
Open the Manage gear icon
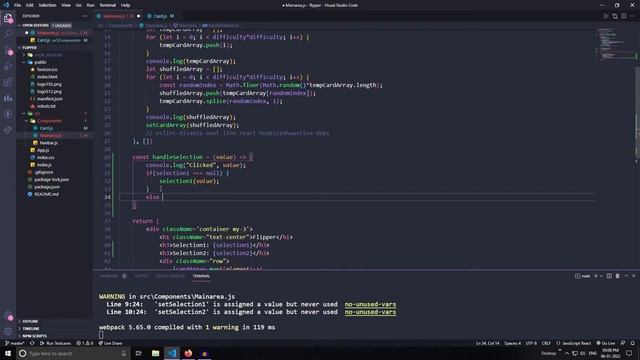click(x=8, y=331)
